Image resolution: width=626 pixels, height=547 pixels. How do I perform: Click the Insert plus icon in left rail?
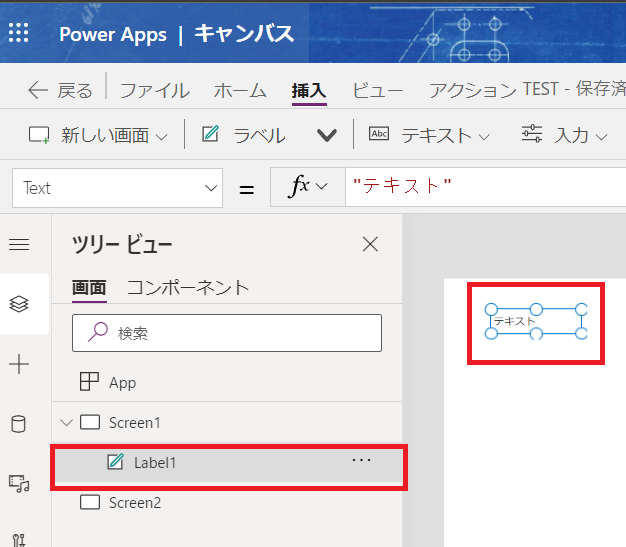tap(19, 364)
